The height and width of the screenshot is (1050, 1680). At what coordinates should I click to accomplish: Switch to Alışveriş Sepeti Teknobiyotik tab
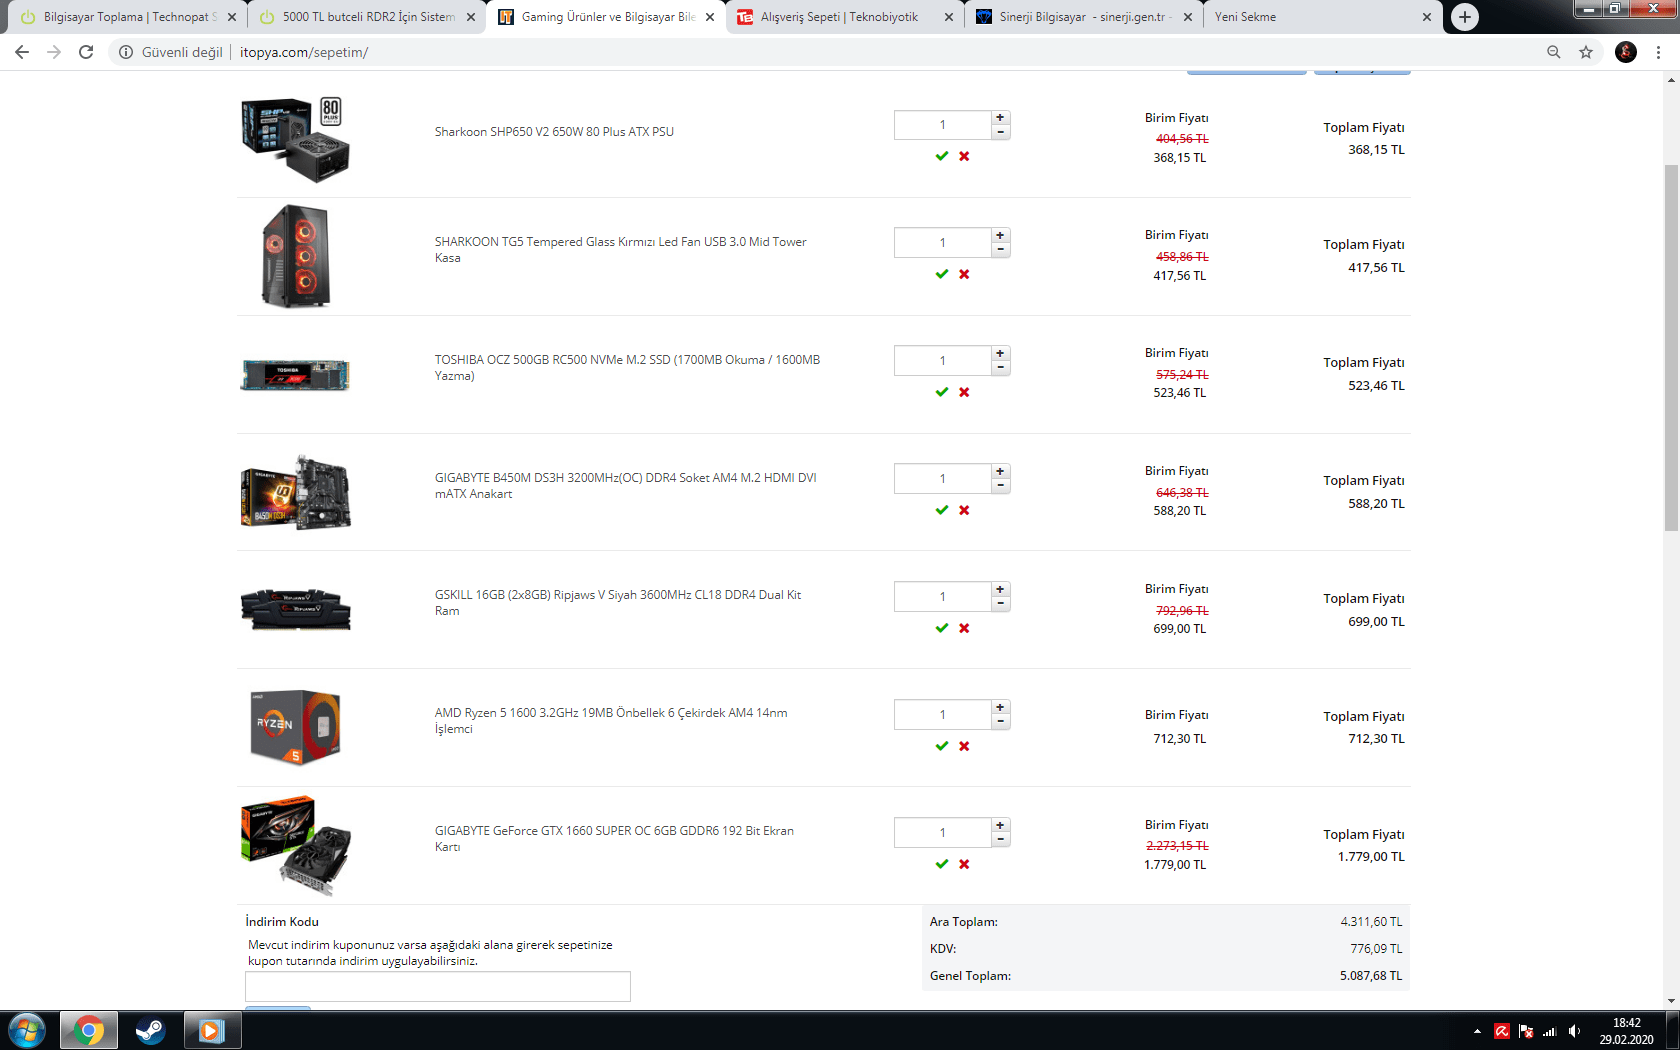click(842, 17)
